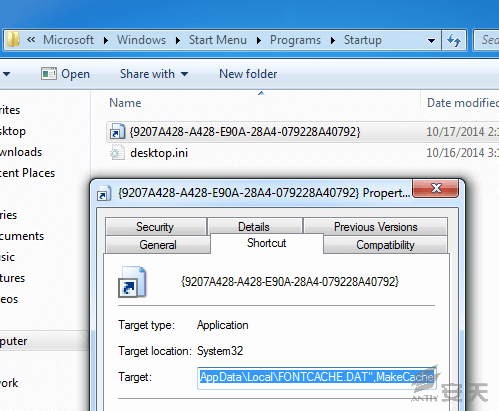Open Music library in navigation pane
Image resolution: width=499 pixels, height=411 pixels.
point(7,257)
